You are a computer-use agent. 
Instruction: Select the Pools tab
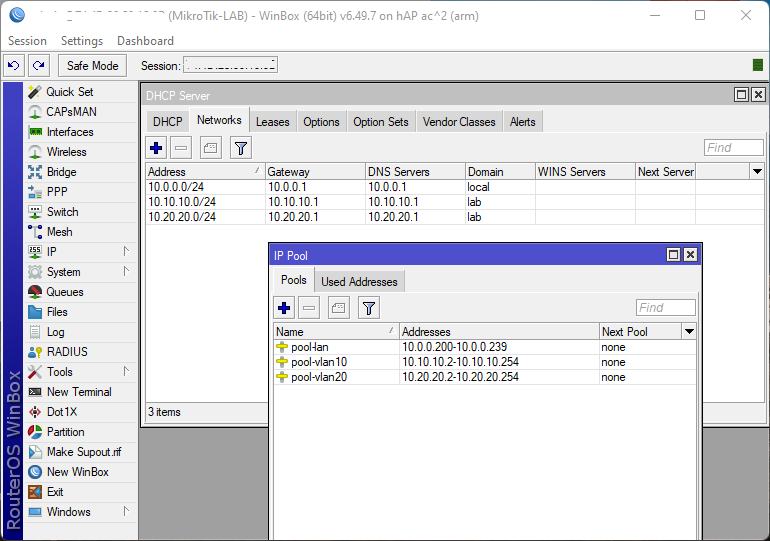pos(294,280)
